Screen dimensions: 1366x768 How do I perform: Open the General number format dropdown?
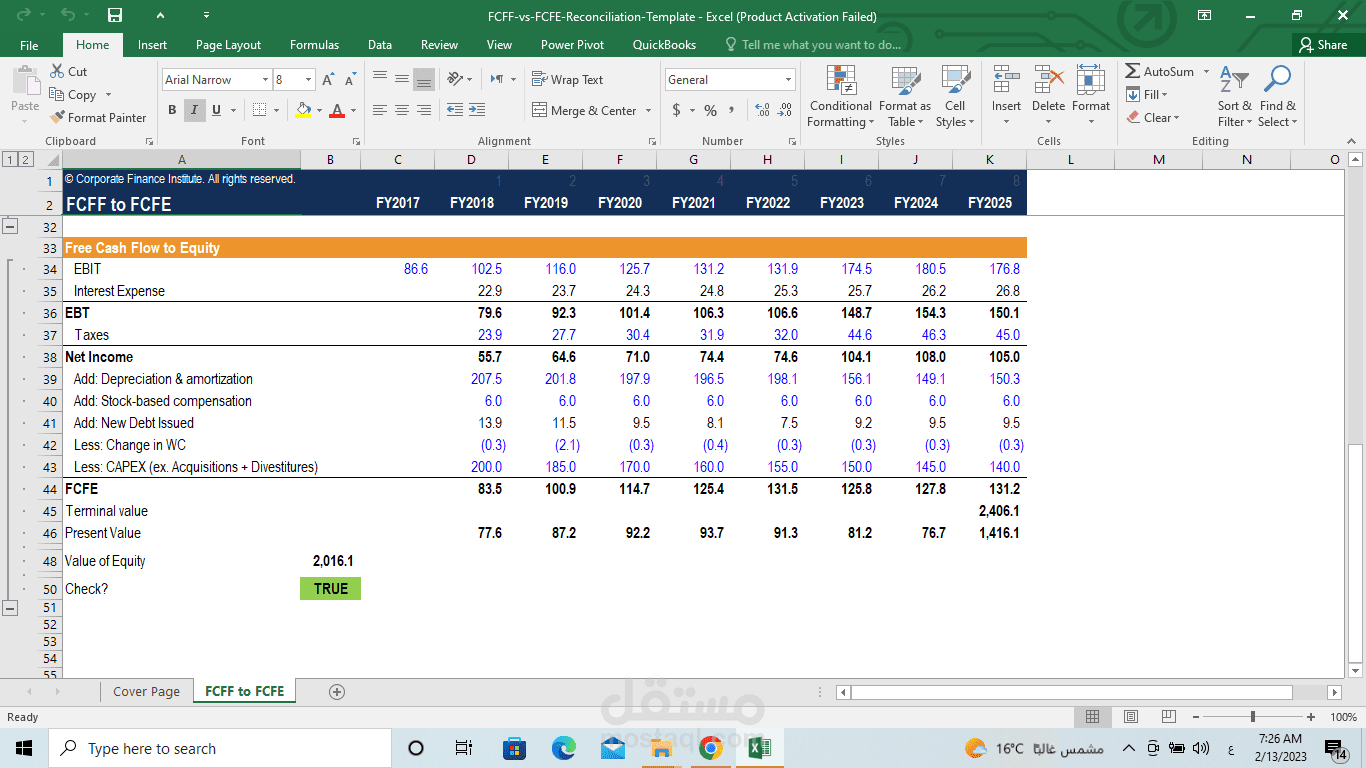click(x=788, y=80)
